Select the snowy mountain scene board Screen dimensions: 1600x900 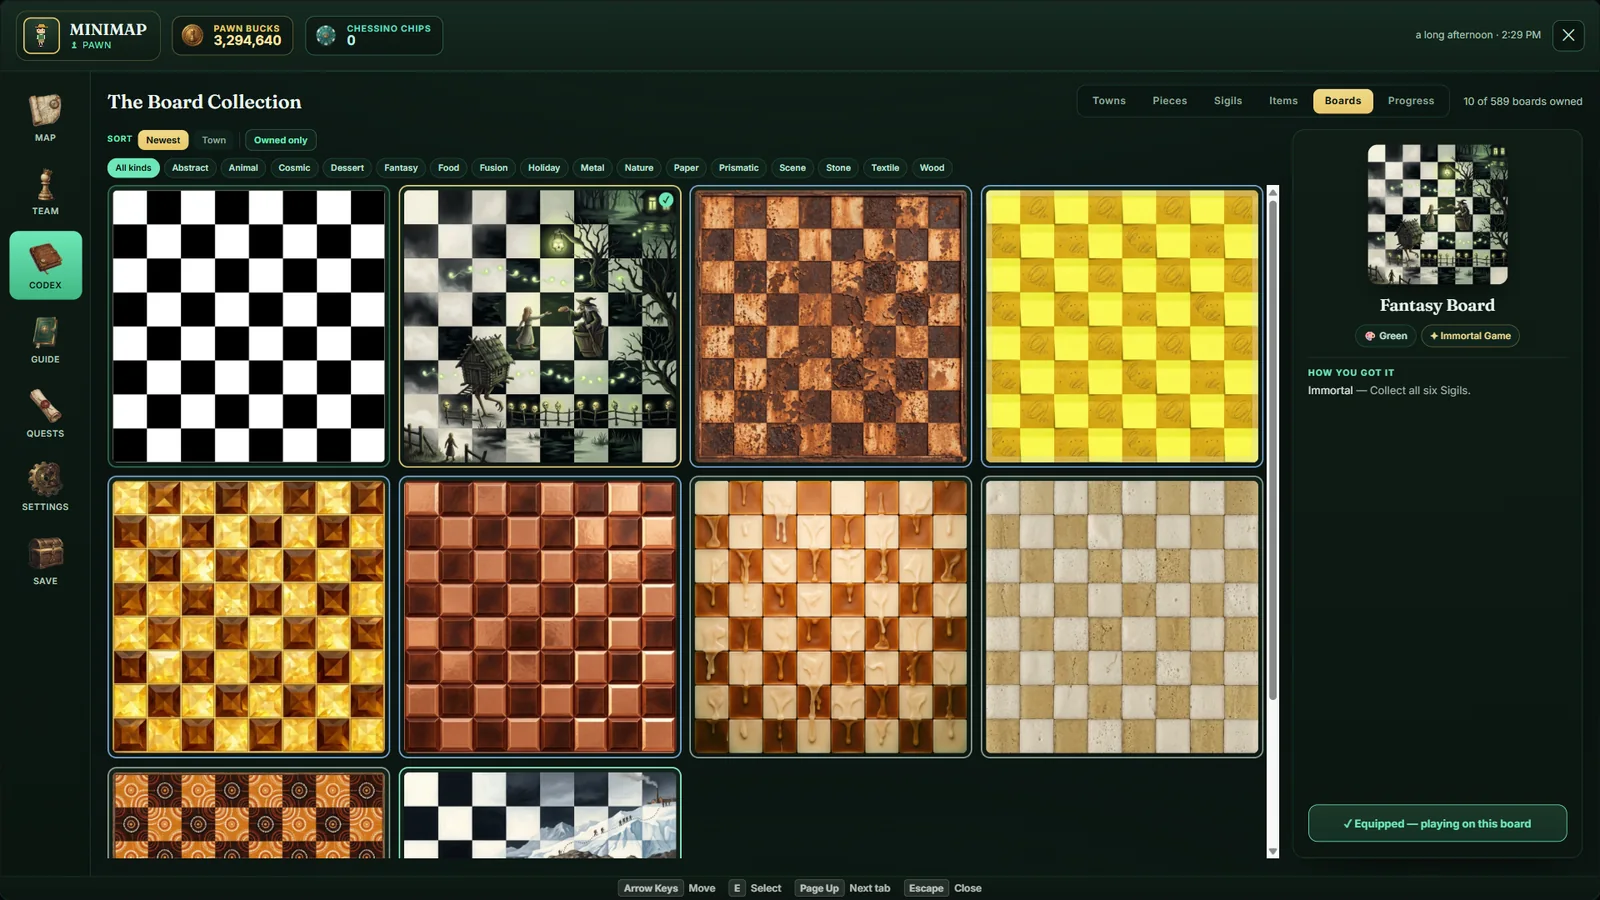pos(540,813)
